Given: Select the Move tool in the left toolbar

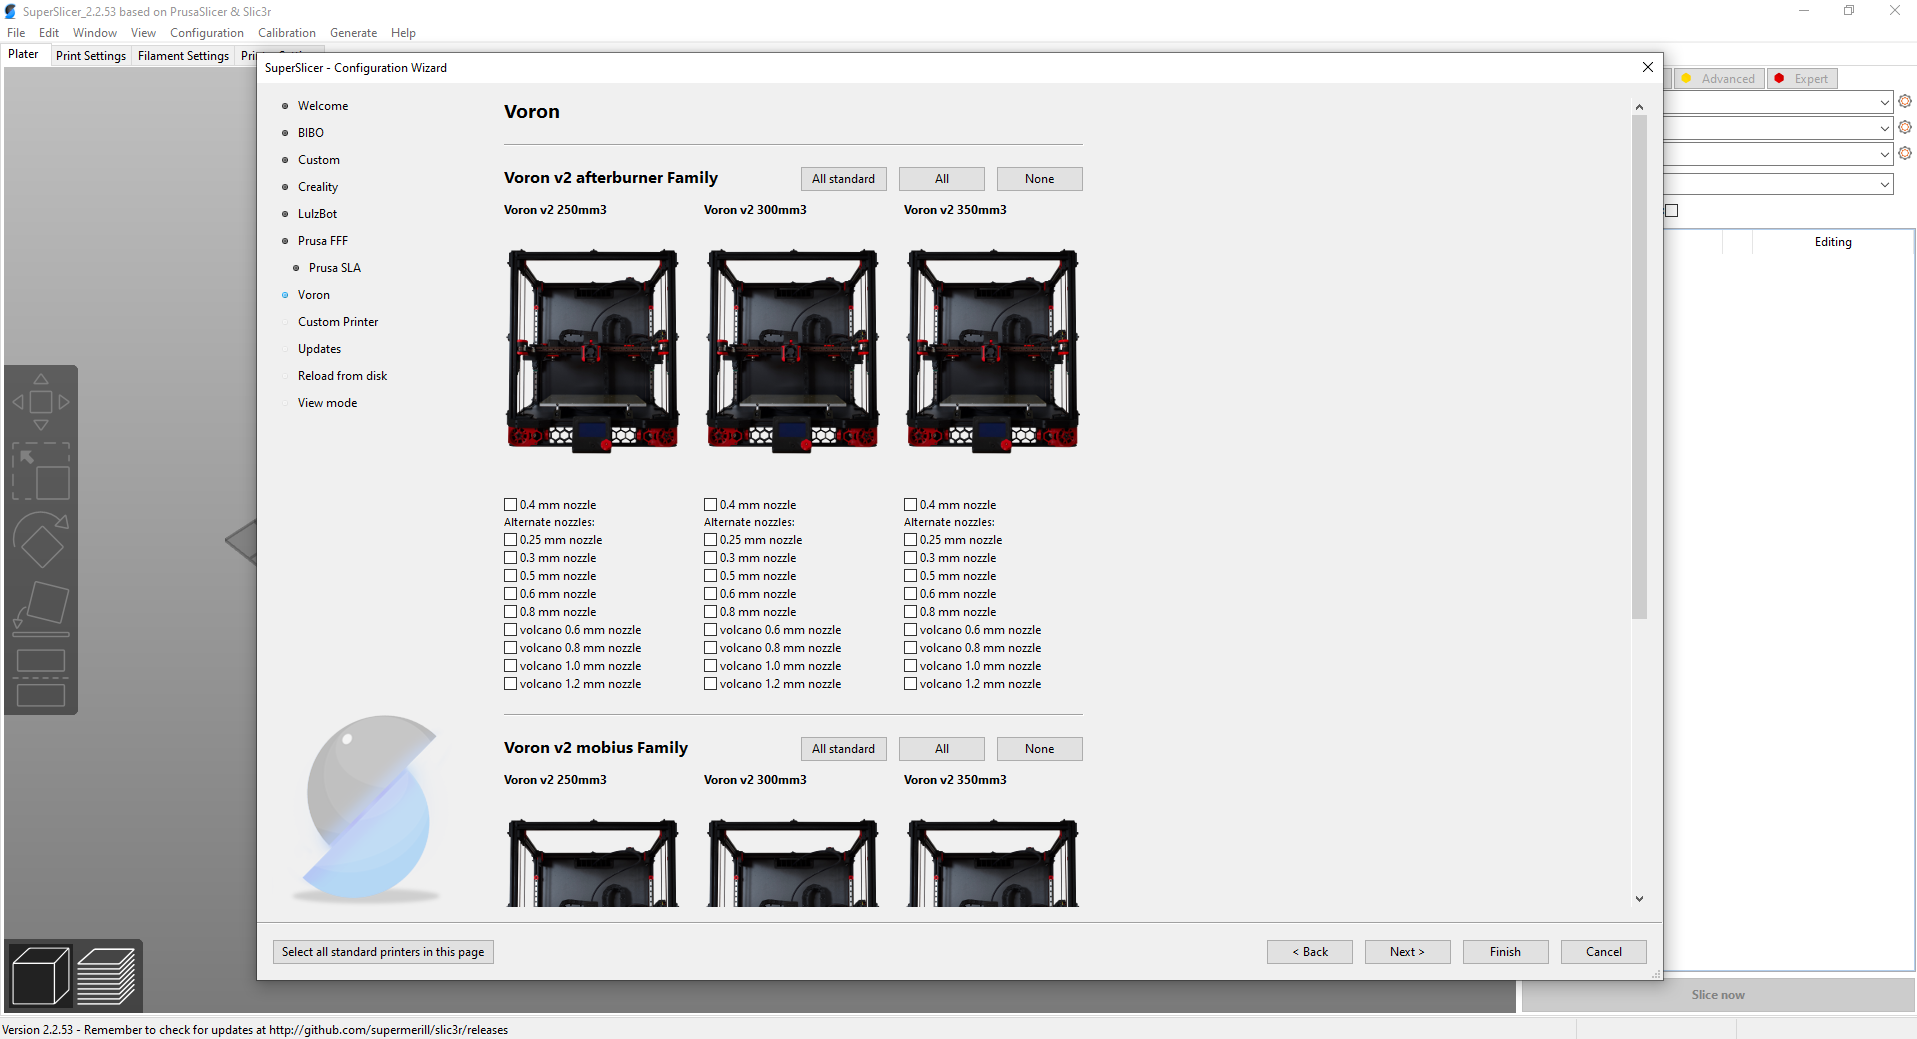Looking at the screenshot, I should [x=41, y=402].
